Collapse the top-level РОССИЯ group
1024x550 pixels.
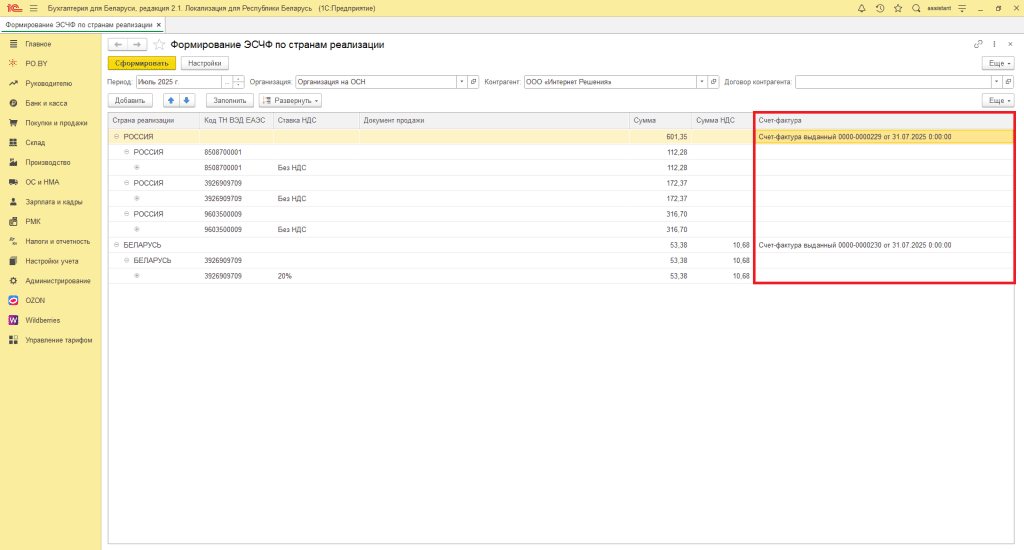click(116, 136)
